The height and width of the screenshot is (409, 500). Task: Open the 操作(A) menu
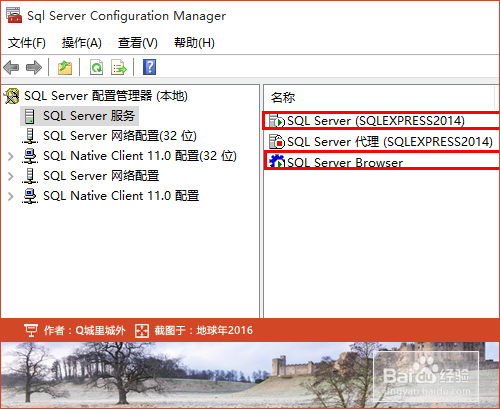tap(82, 43)
